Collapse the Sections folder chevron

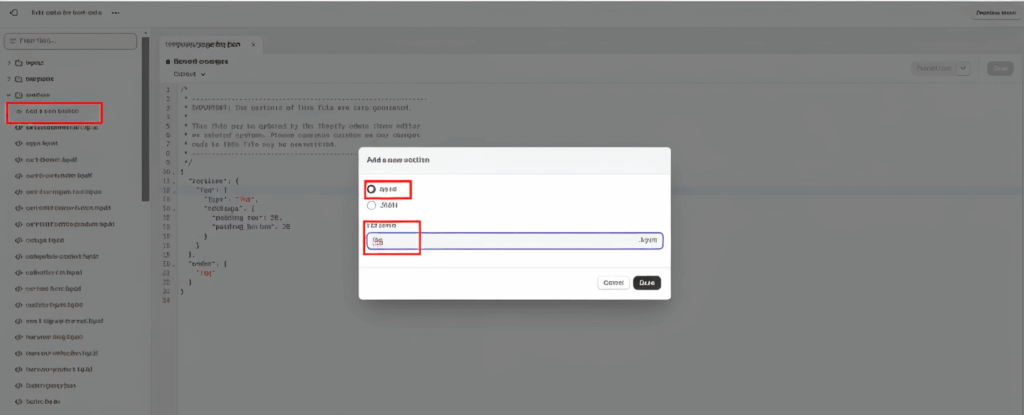click(9, 94)
